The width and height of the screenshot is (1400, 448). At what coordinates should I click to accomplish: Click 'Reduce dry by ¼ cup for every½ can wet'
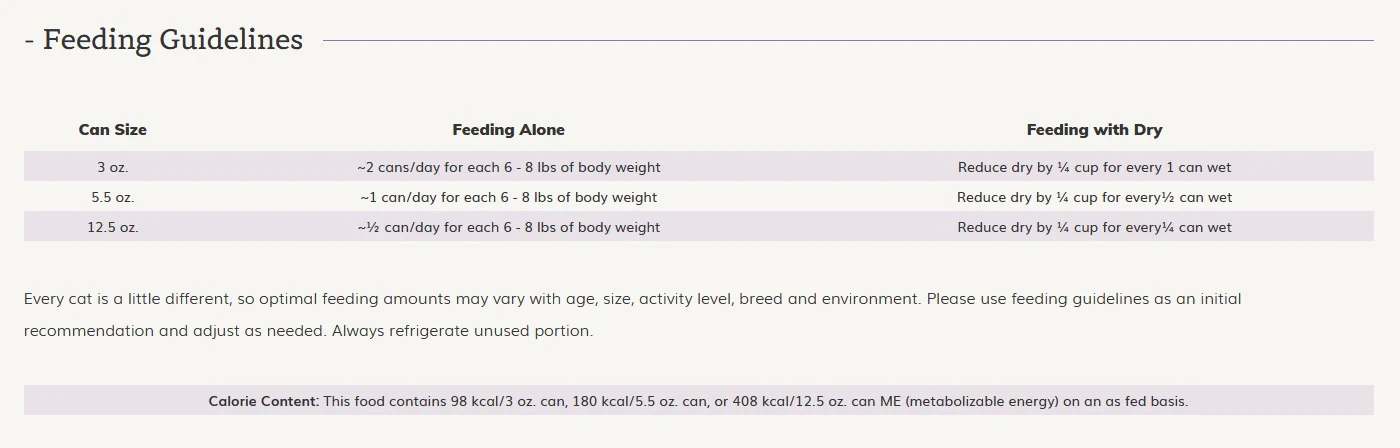(x=1094, y=197)
